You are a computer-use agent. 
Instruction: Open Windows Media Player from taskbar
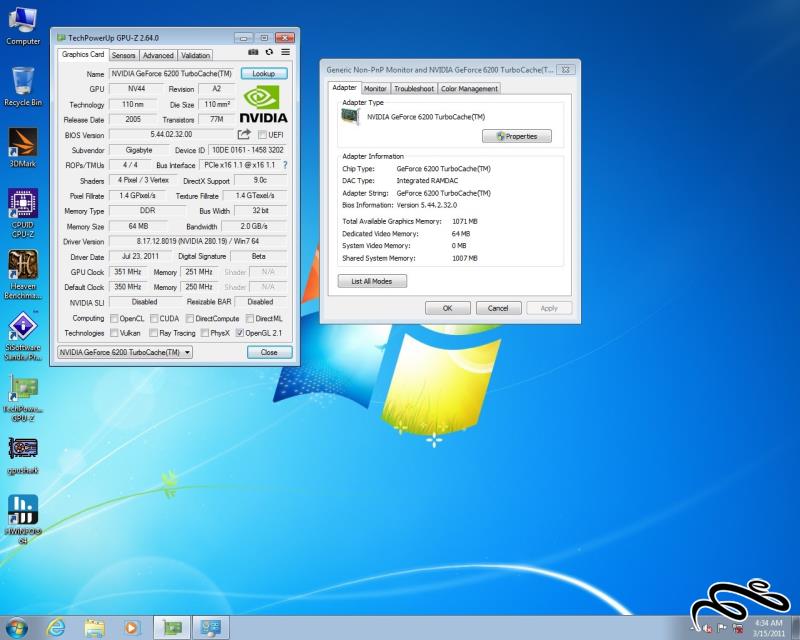(131, 628)
